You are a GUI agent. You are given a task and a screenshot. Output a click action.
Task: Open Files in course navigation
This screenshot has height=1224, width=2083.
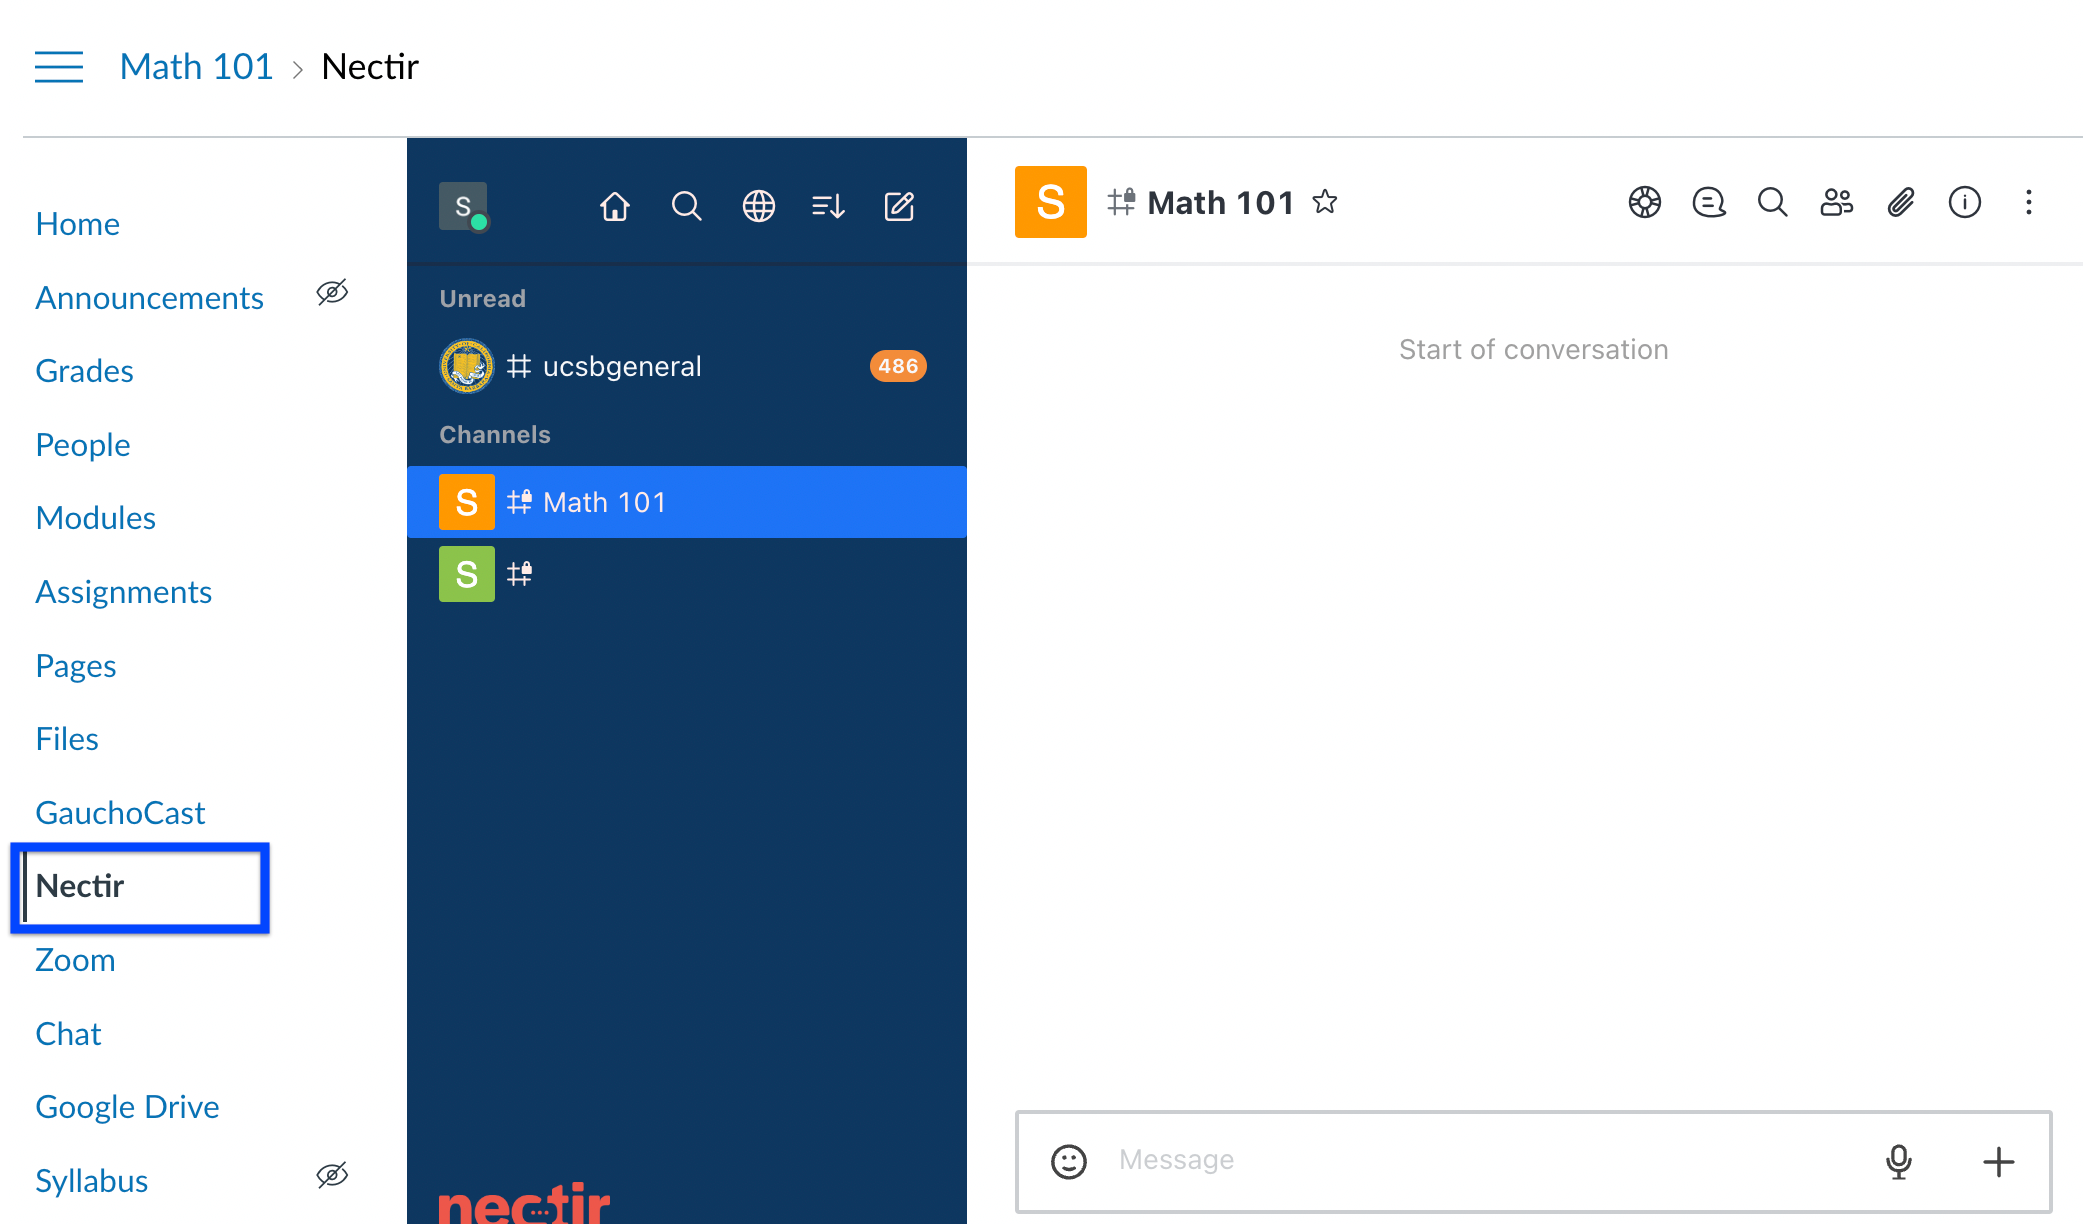click(67, 739)
